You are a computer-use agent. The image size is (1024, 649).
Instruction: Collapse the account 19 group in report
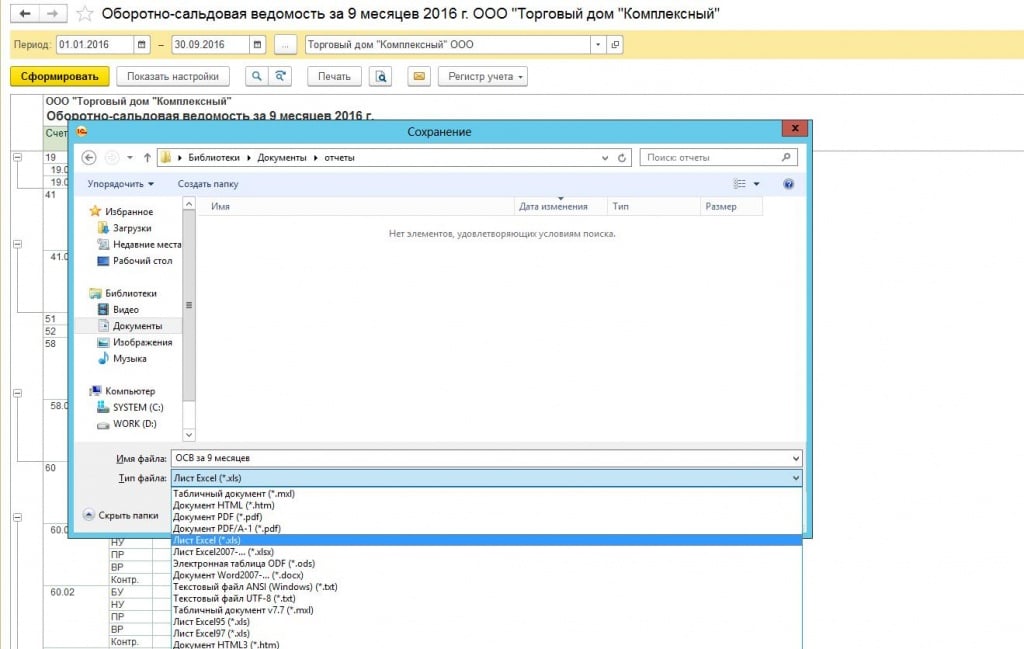tap(17, 158)
